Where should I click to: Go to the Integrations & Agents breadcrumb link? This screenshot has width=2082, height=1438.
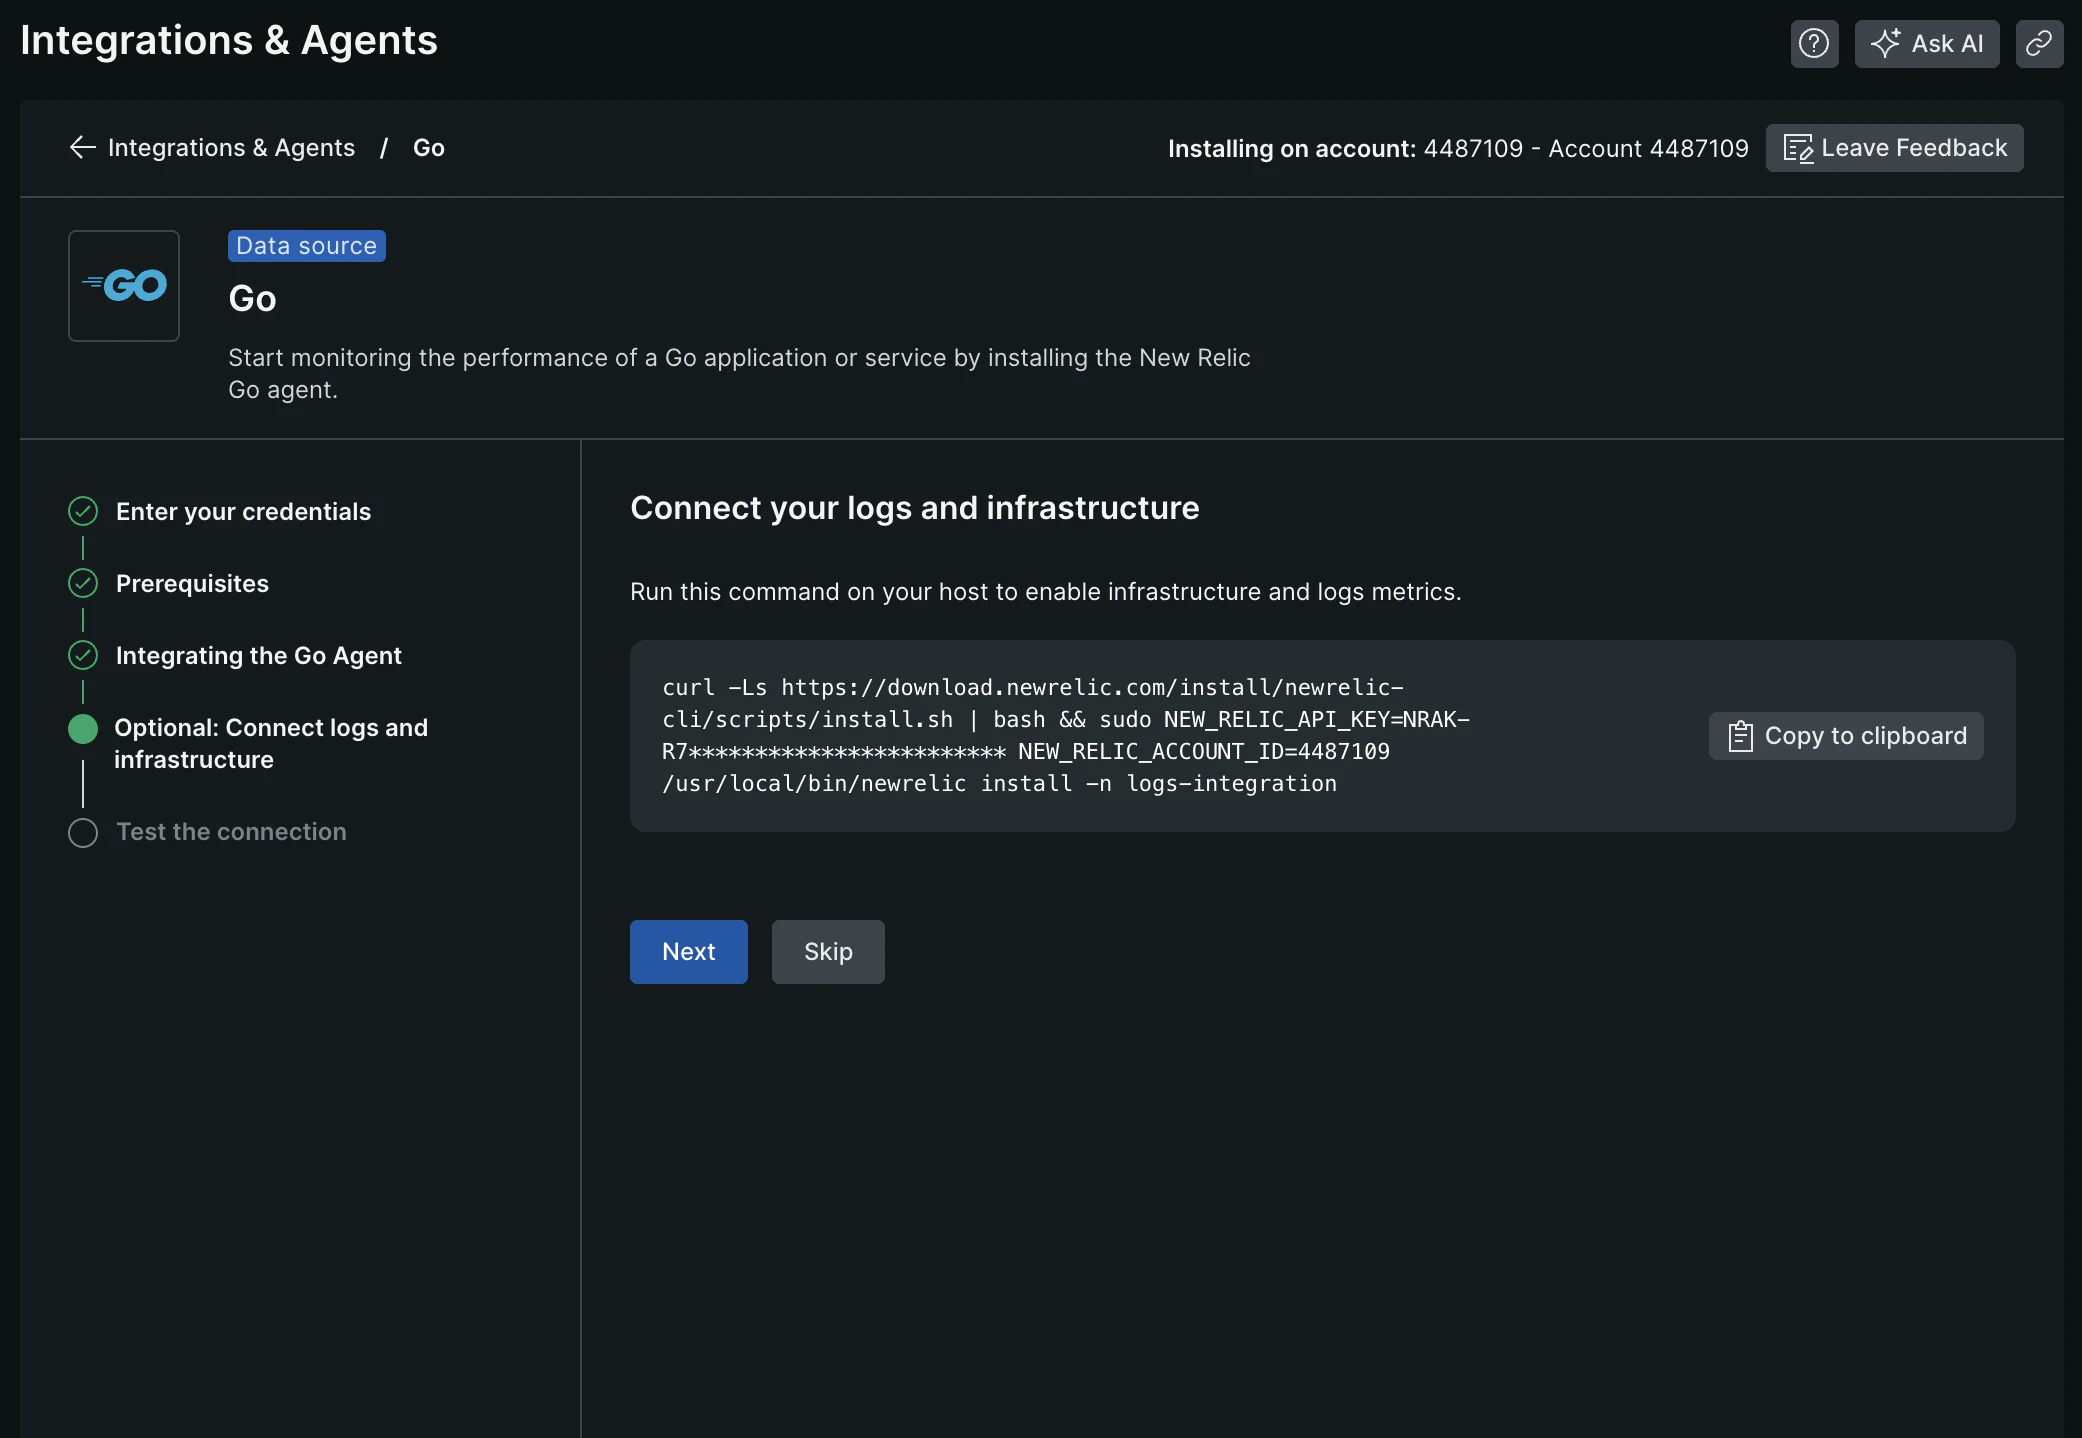[231, 148]
